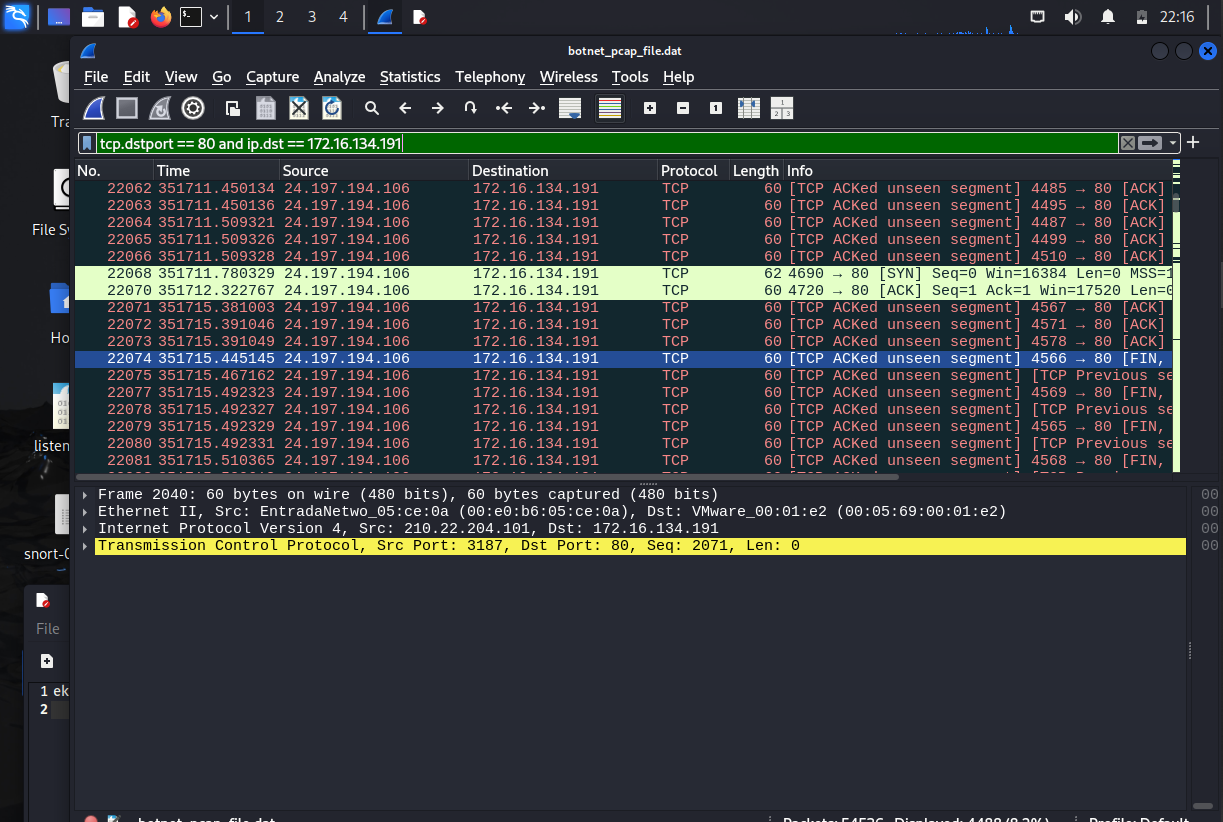Reset text to normal size
1223x822 pixels.
point(716,108)
